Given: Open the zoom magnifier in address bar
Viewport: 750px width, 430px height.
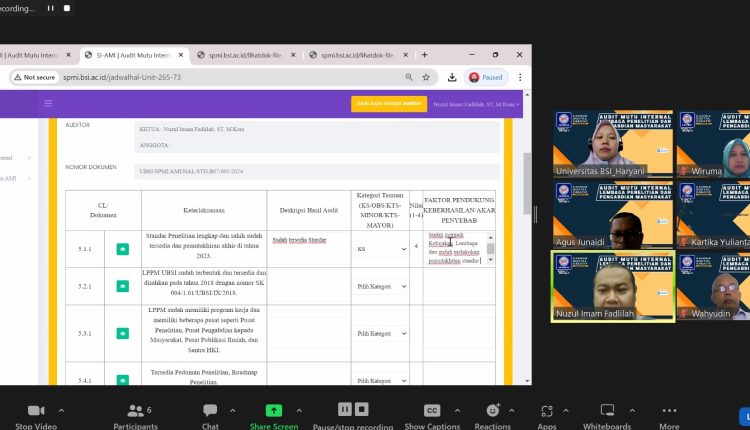Looking at the screenshot, I should click(x=409, y=77).
